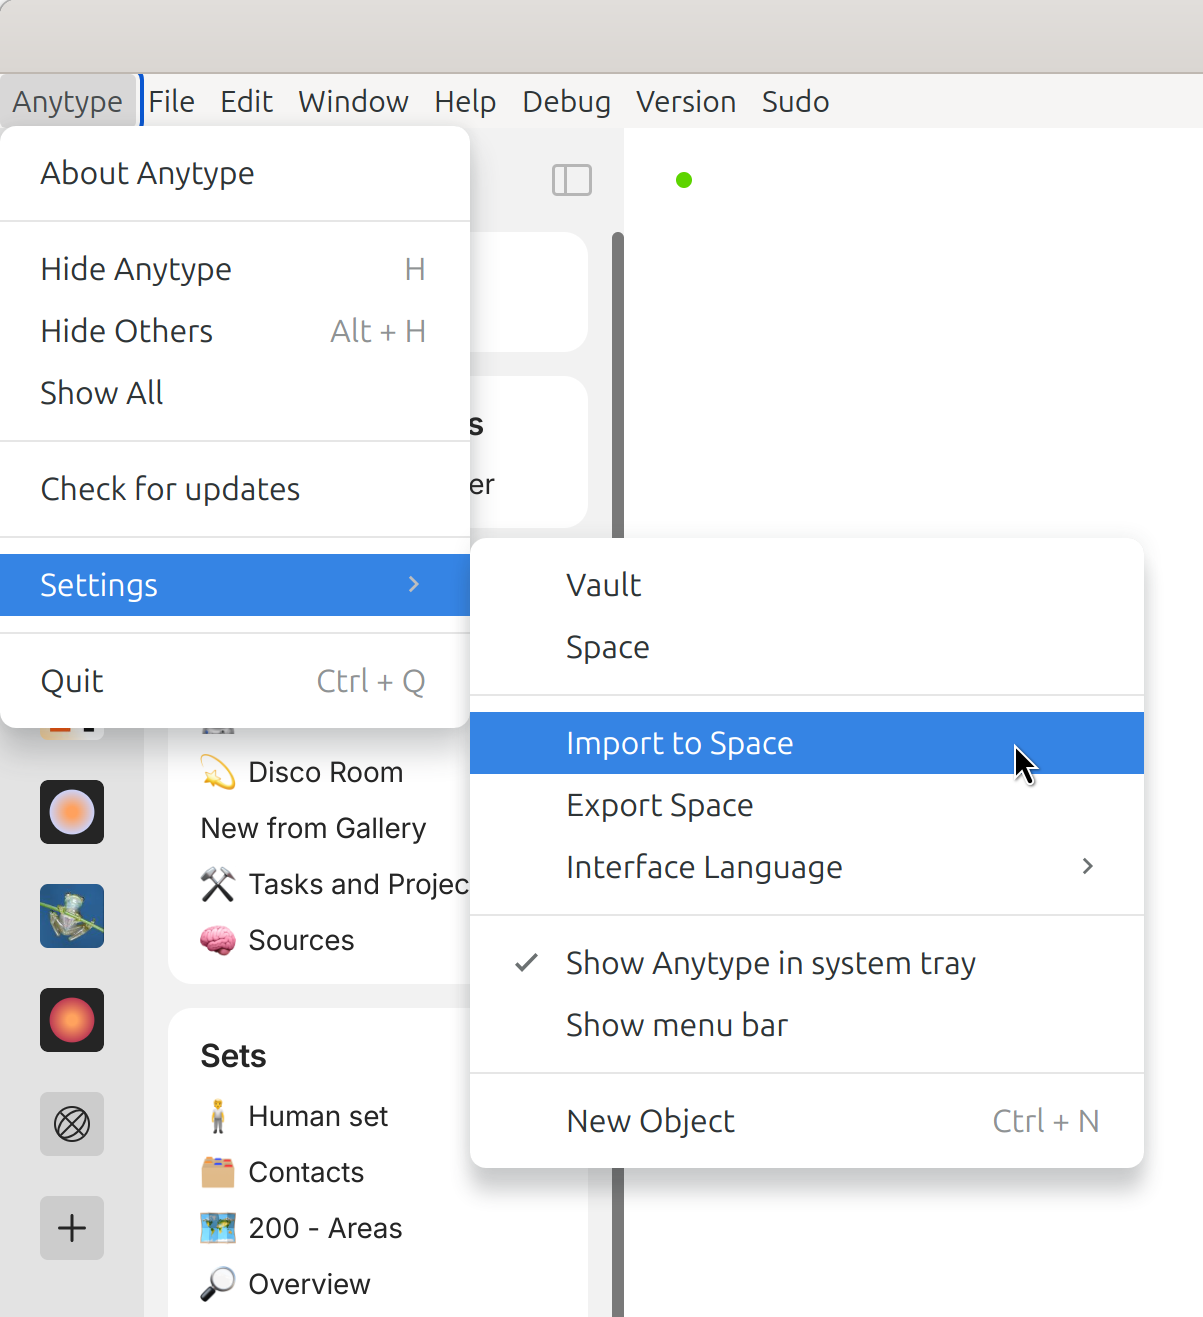The image size is (1203, 1317).
Task: Click Check for updates
Action: (x=170, y=489)
